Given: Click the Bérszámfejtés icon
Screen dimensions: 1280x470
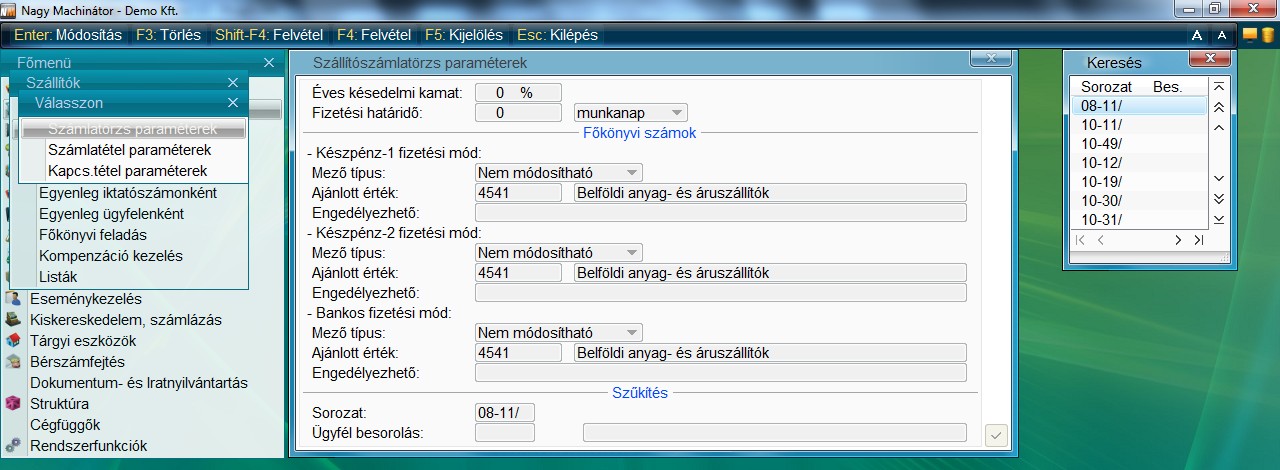Looking at the screenshot, I should (13, 362).
